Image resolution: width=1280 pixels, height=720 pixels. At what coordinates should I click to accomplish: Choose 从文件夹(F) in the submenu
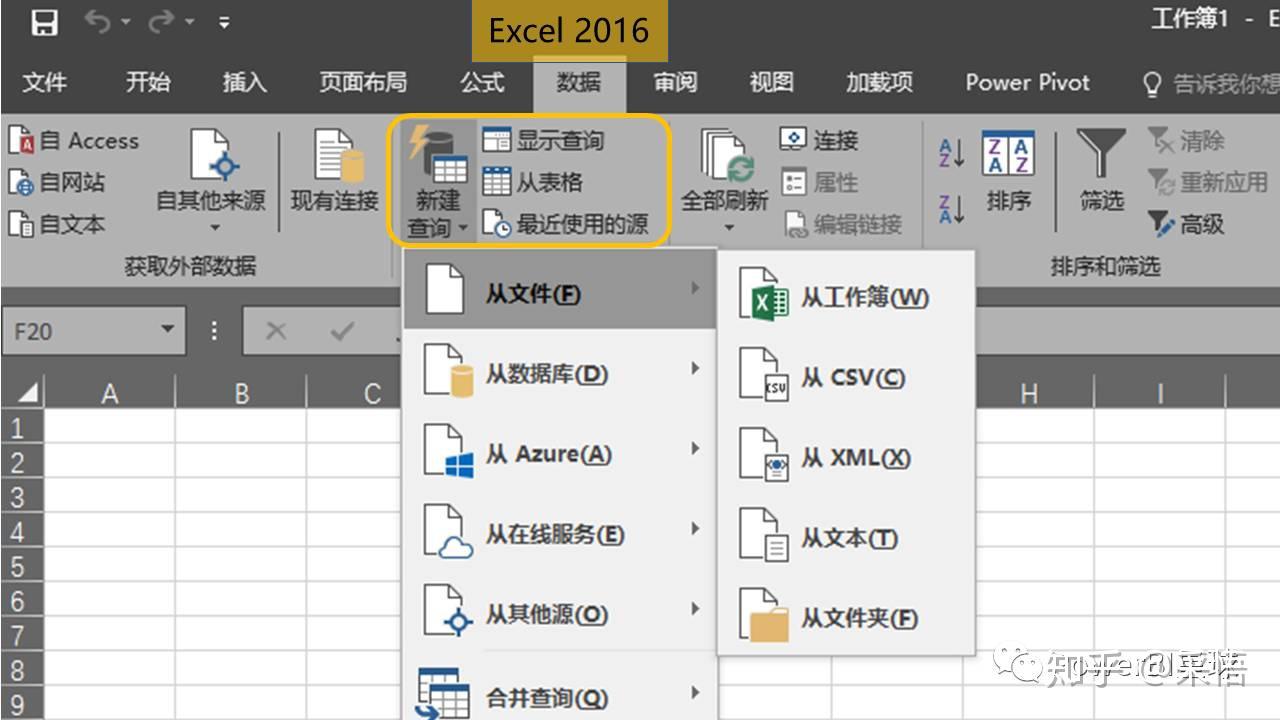click(x=846, y=618)
